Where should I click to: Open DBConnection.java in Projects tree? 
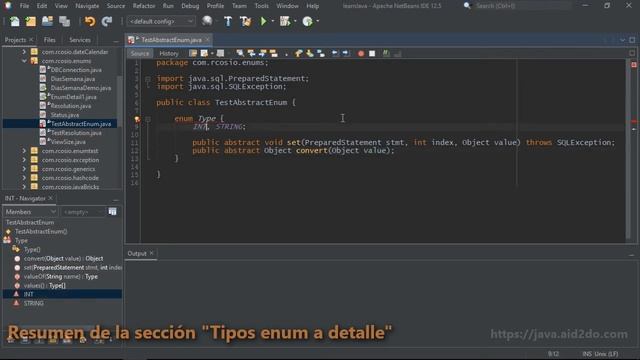click(76, 70)
